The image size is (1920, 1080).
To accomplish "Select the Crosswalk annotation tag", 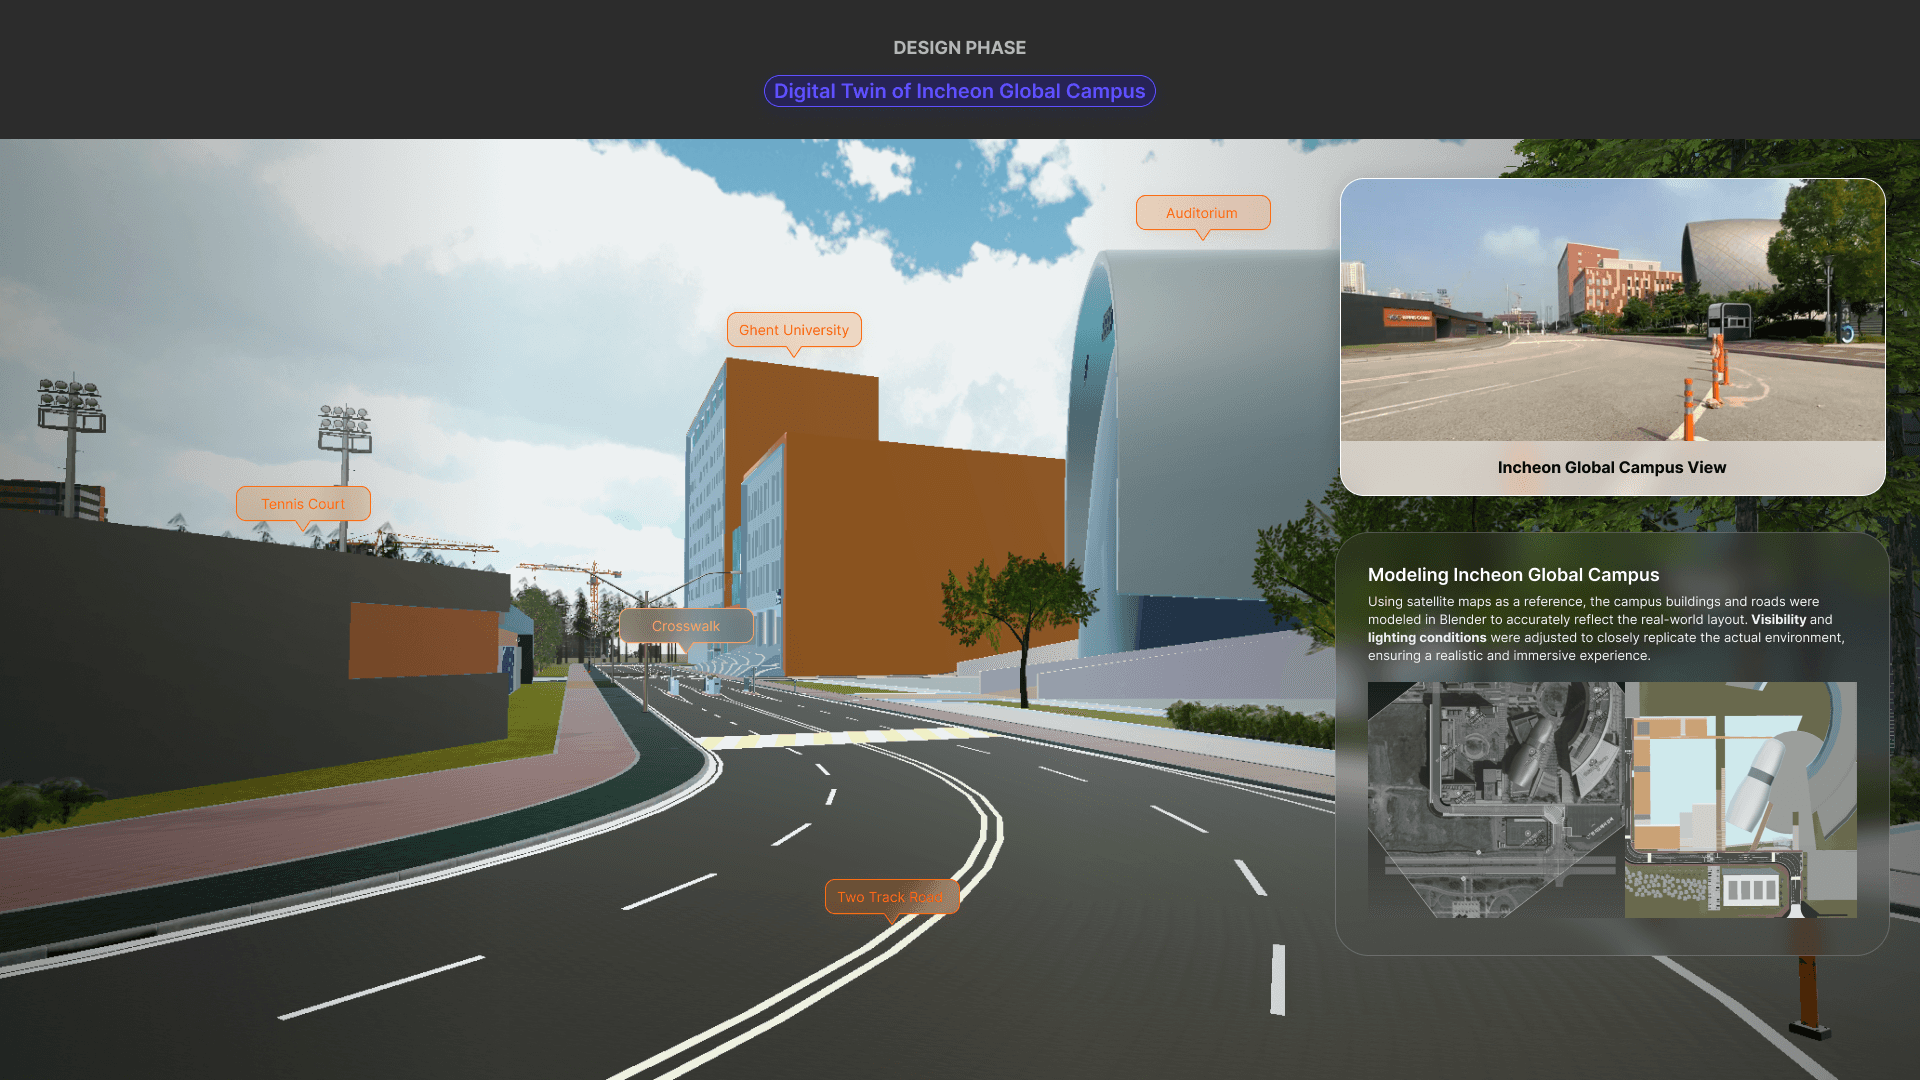I will [x=685, y=626].
